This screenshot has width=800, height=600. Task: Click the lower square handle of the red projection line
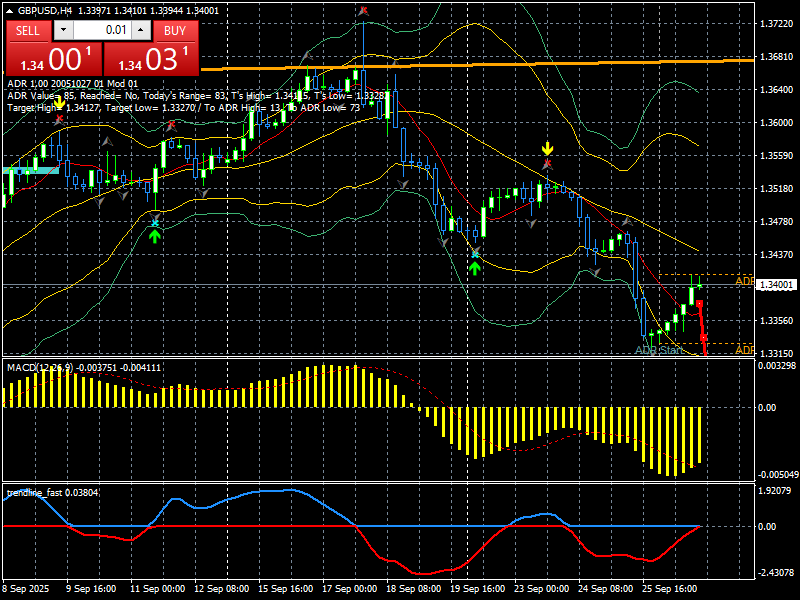(704, 337)
